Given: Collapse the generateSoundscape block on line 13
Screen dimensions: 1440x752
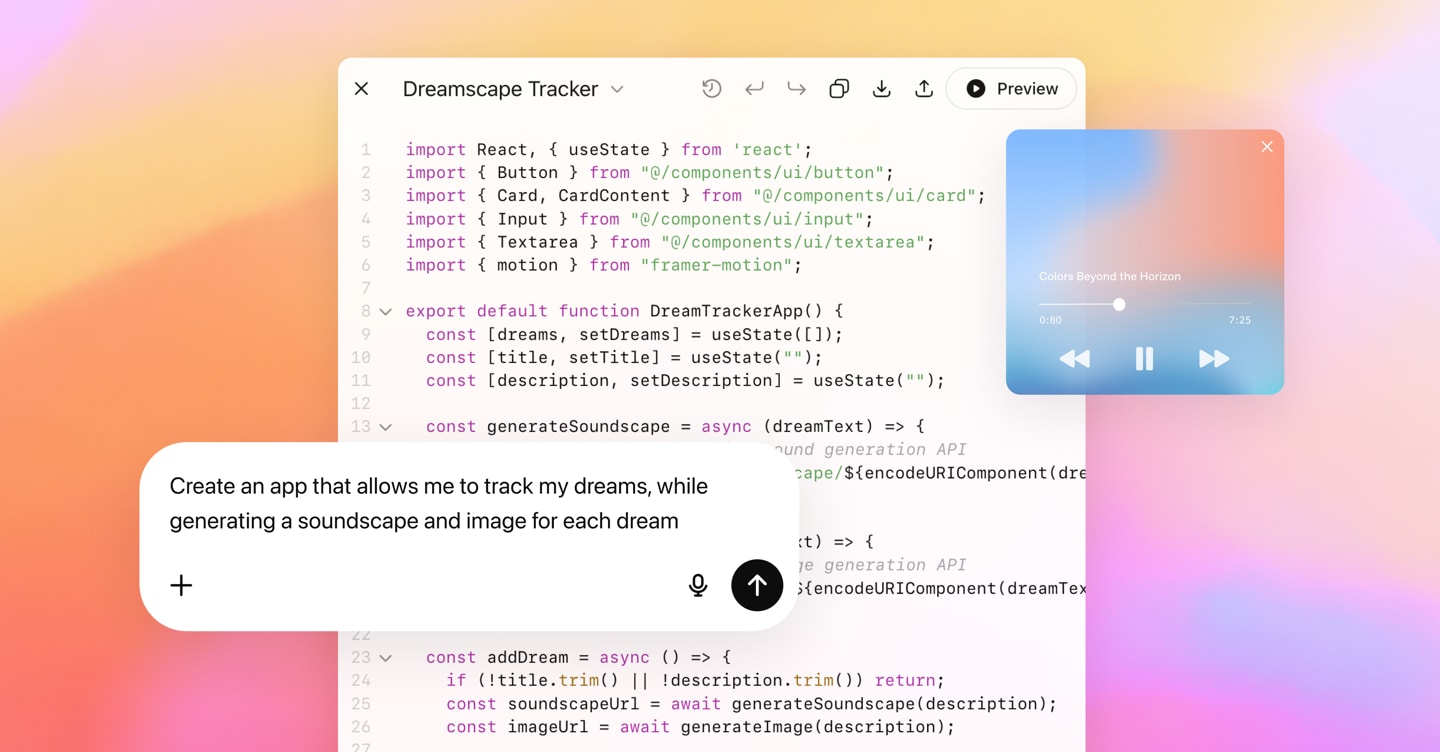Looking at the screenshot, I should 384,426.
